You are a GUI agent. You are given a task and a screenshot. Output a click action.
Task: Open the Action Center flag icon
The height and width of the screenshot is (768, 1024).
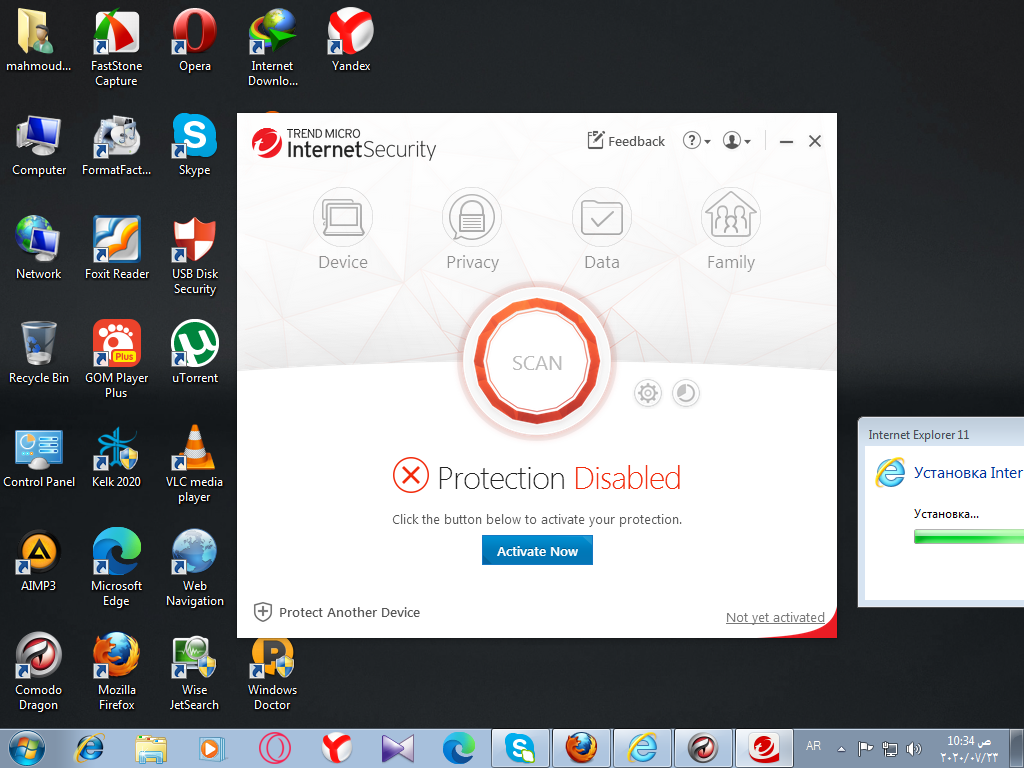[865, 748]
